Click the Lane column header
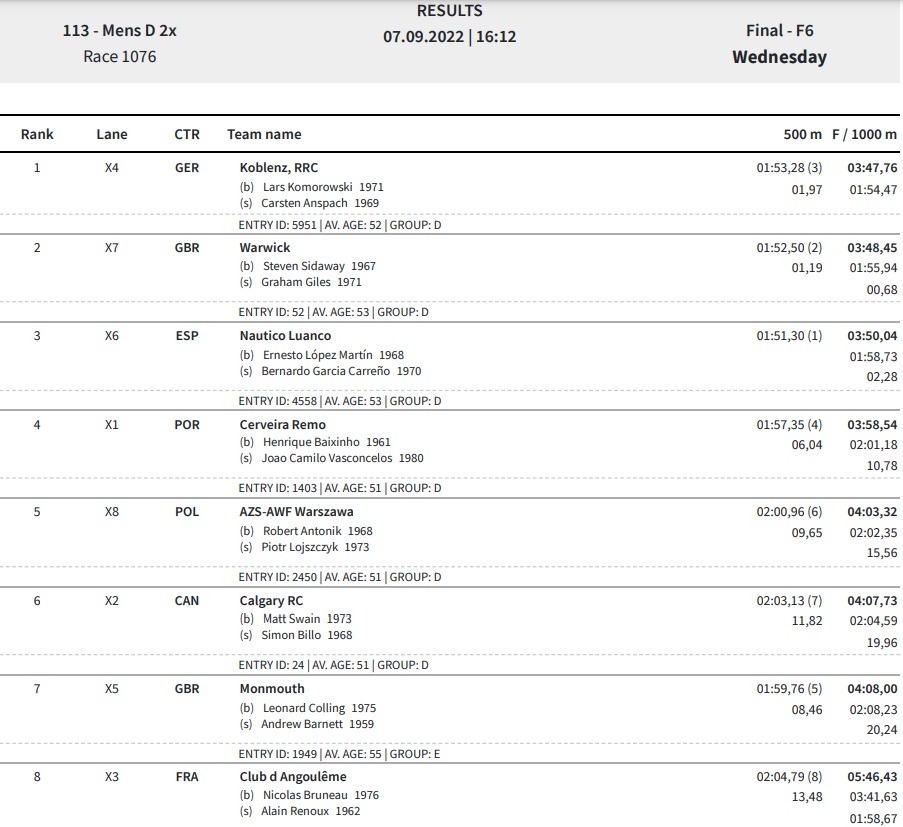This screenshot has height=827, width=903. pos(112,134)
